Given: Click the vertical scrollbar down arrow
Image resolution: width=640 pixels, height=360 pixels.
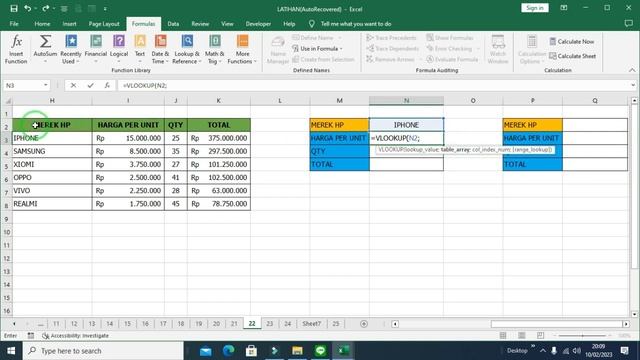Looking at the screenshot, I should (634, 314).
